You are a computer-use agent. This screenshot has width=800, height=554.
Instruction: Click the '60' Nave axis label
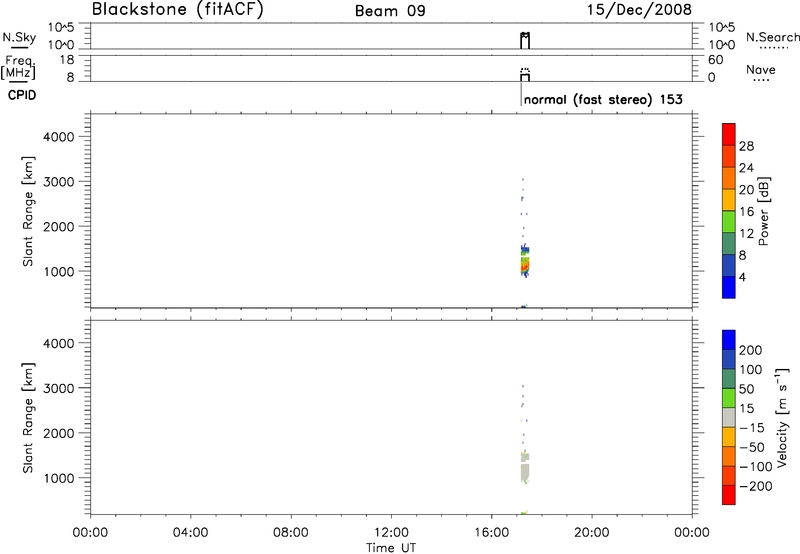715,60
